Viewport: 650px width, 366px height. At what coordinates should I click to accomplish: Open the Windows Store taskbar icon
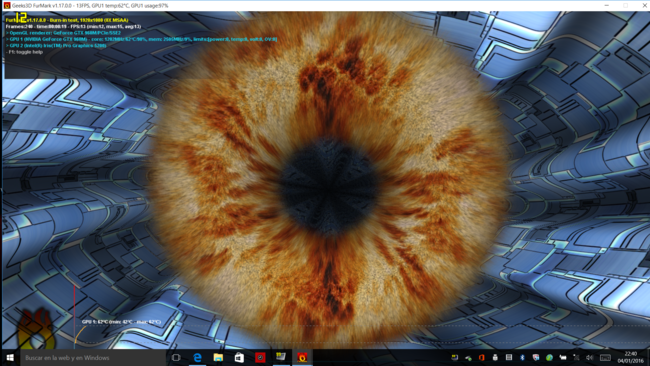tap(239, 357)
